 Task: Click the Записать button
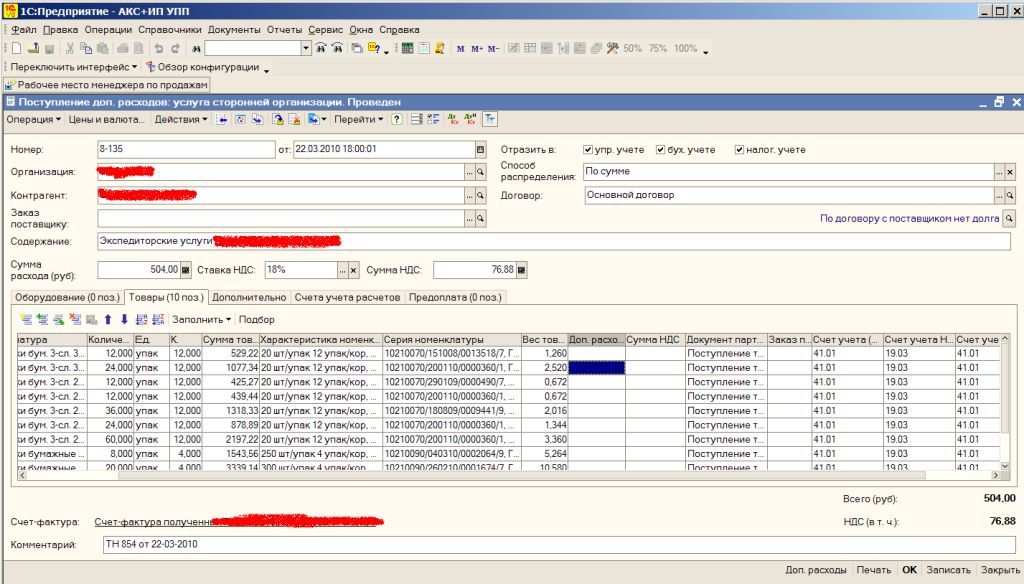[x=948, y=570]
